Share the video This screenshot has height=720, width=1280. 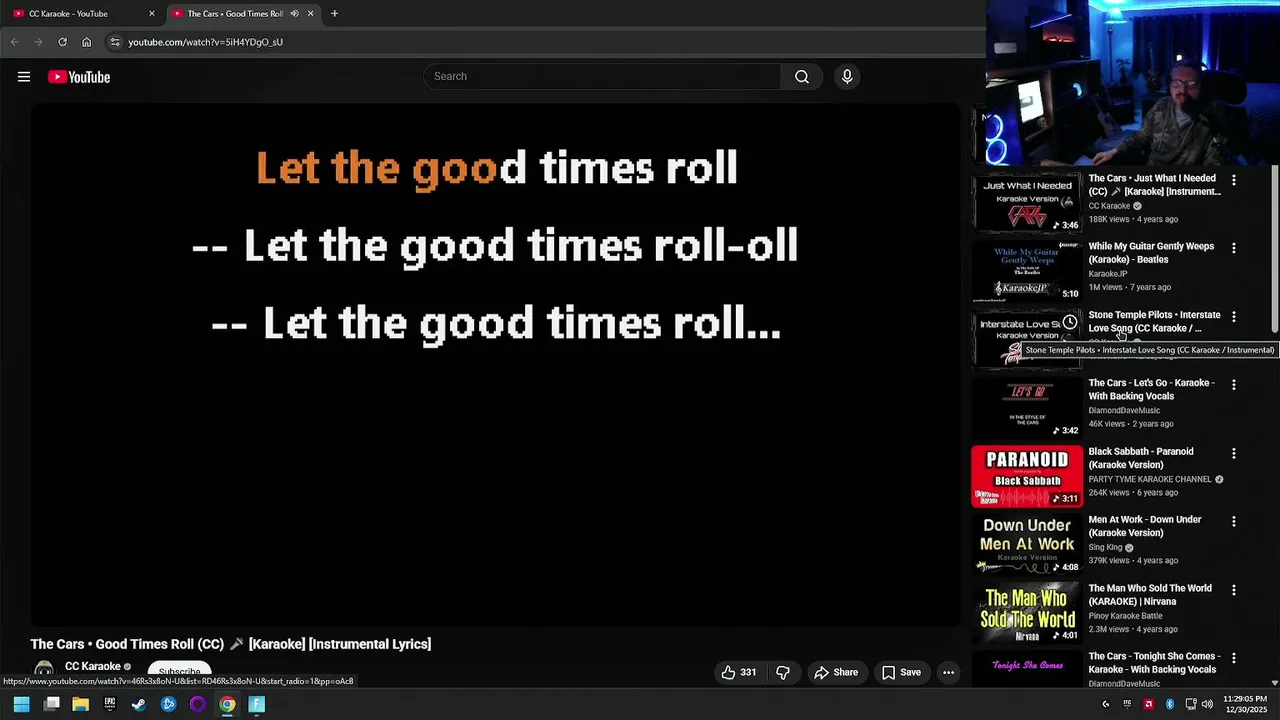(836, 673)
